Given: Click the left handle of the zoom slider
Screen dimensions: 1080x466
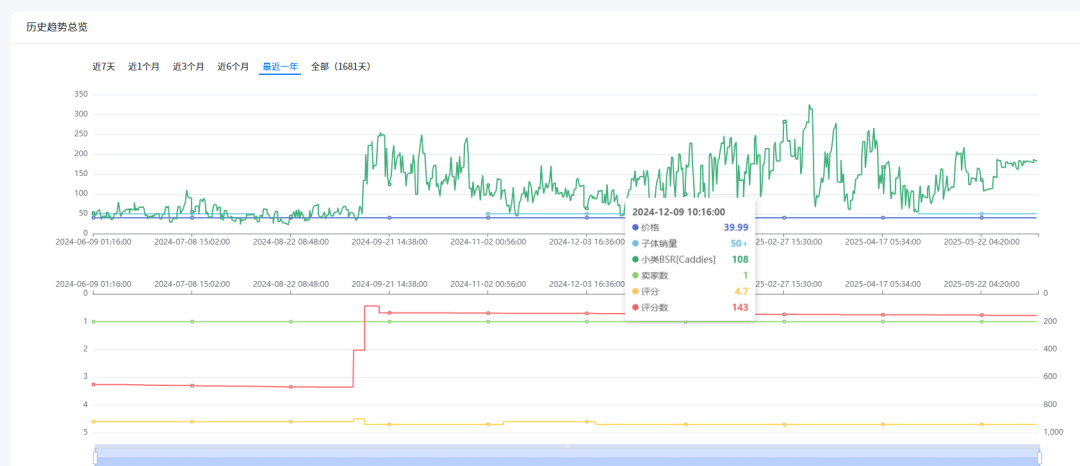Looking at the screenshot, I should click(x=95, y=457).
